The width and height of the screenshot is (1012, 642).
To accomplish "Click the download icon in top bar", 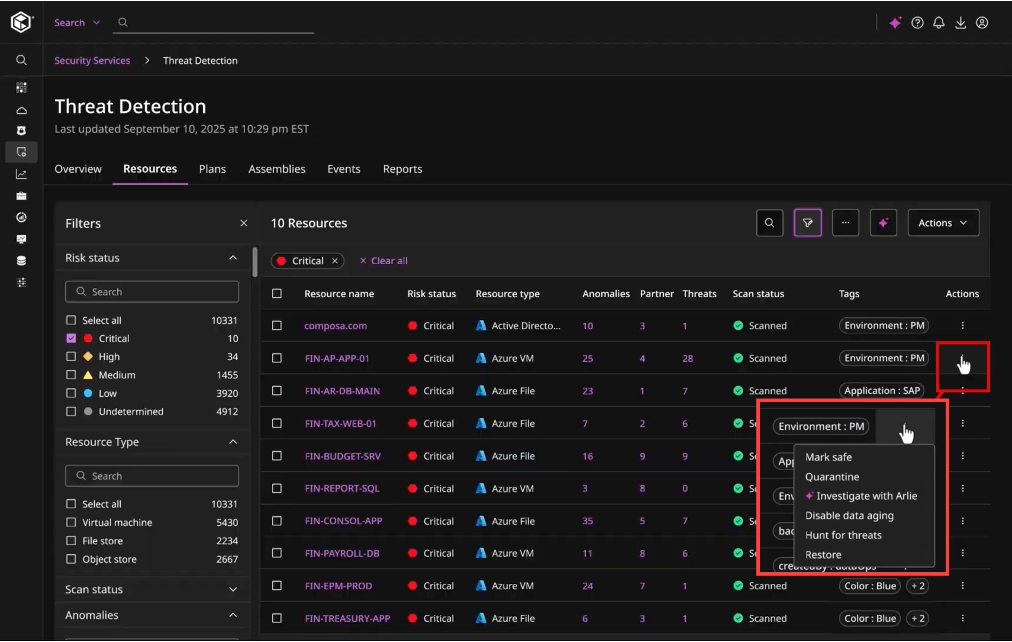I will coord(960,22).
